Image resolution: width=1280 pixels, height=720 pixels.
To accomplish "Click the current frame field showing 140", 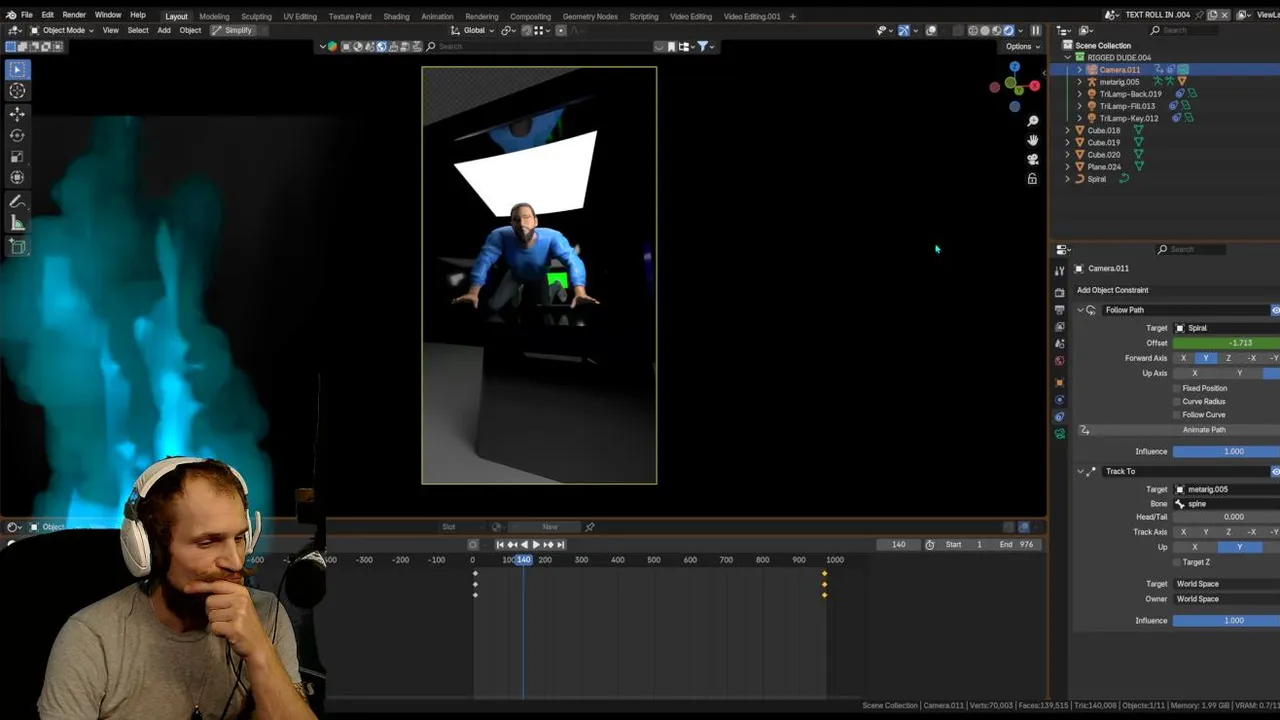I will click(898, 544).
